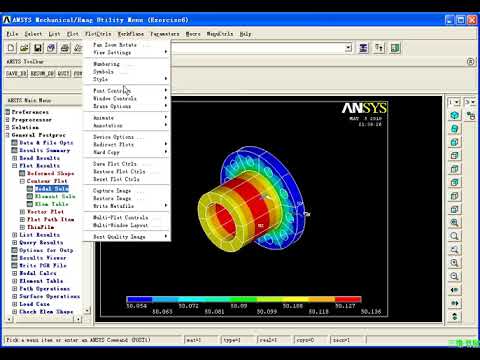Click the Fit View zoom icon
The image size is (480, 360).
[x=454, y=223]
